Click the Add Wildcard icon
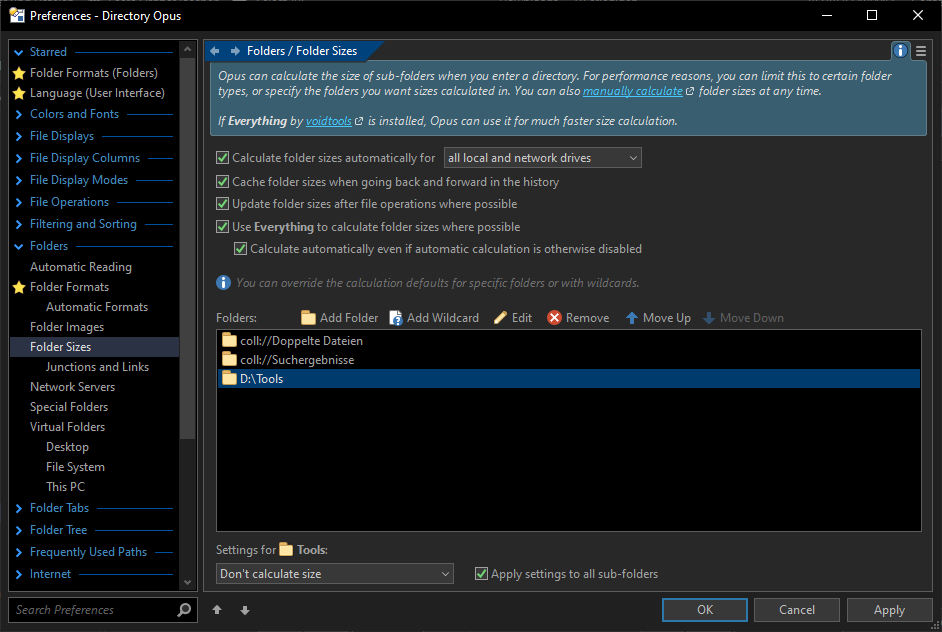The height and width of the screenshot is (632, 942). (x=396, y=318)
